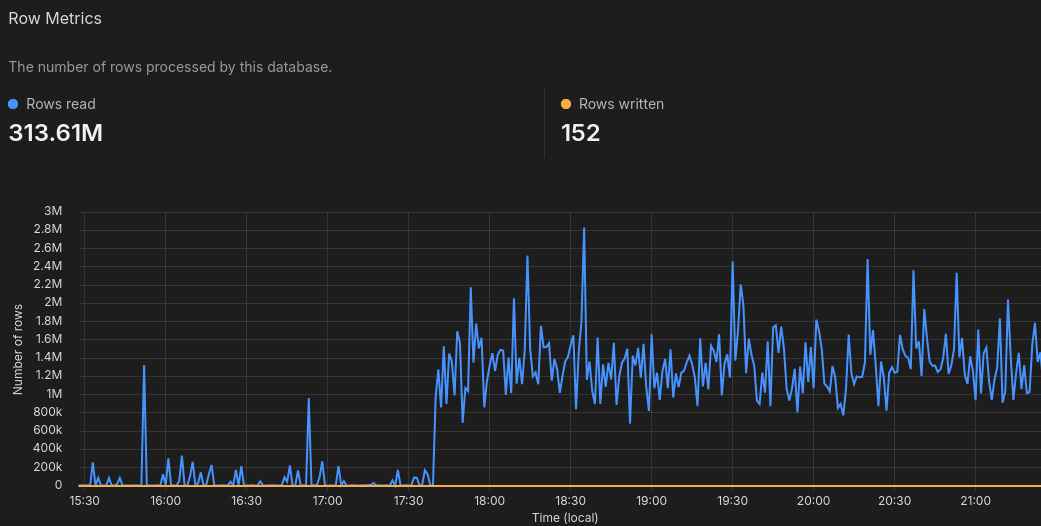Click the 17:00 time axis label
1041x526 pixels.
pos(327,501)
